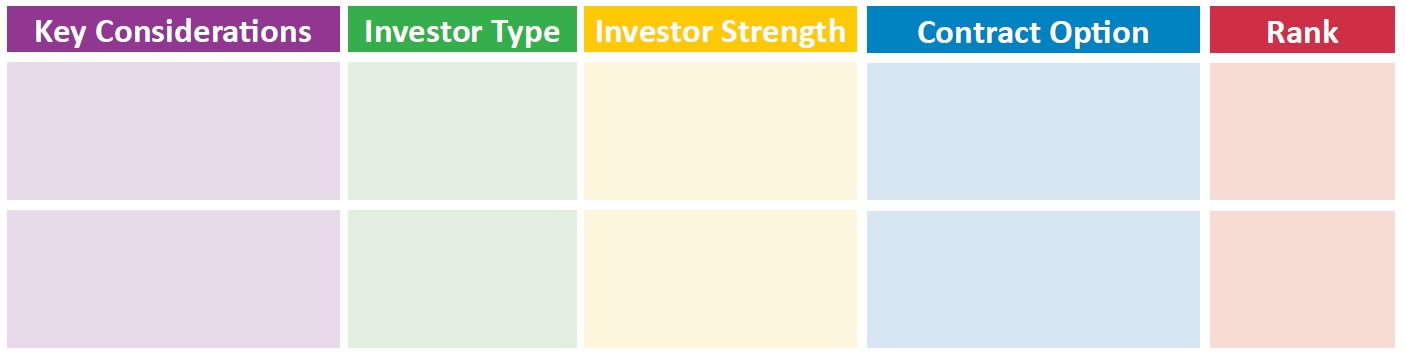Select the red Rank column header

[1302, 29]
